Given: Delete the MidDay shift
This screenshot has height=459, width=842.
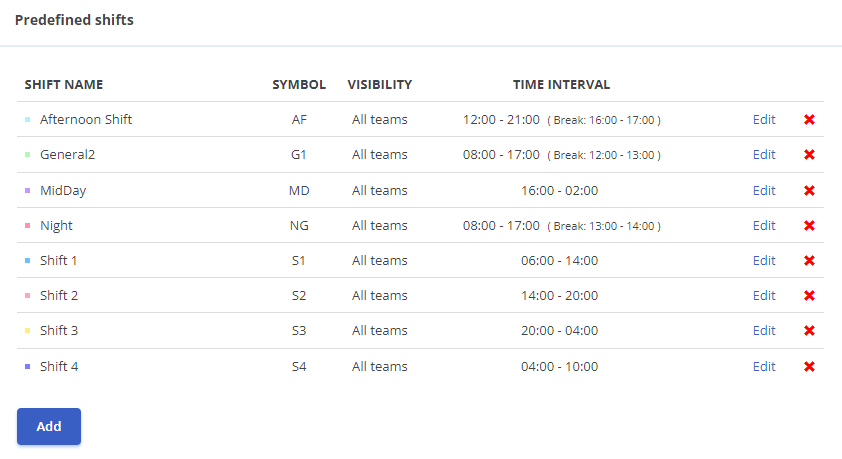Looking at the screenshot, I should tap(809, 190).
